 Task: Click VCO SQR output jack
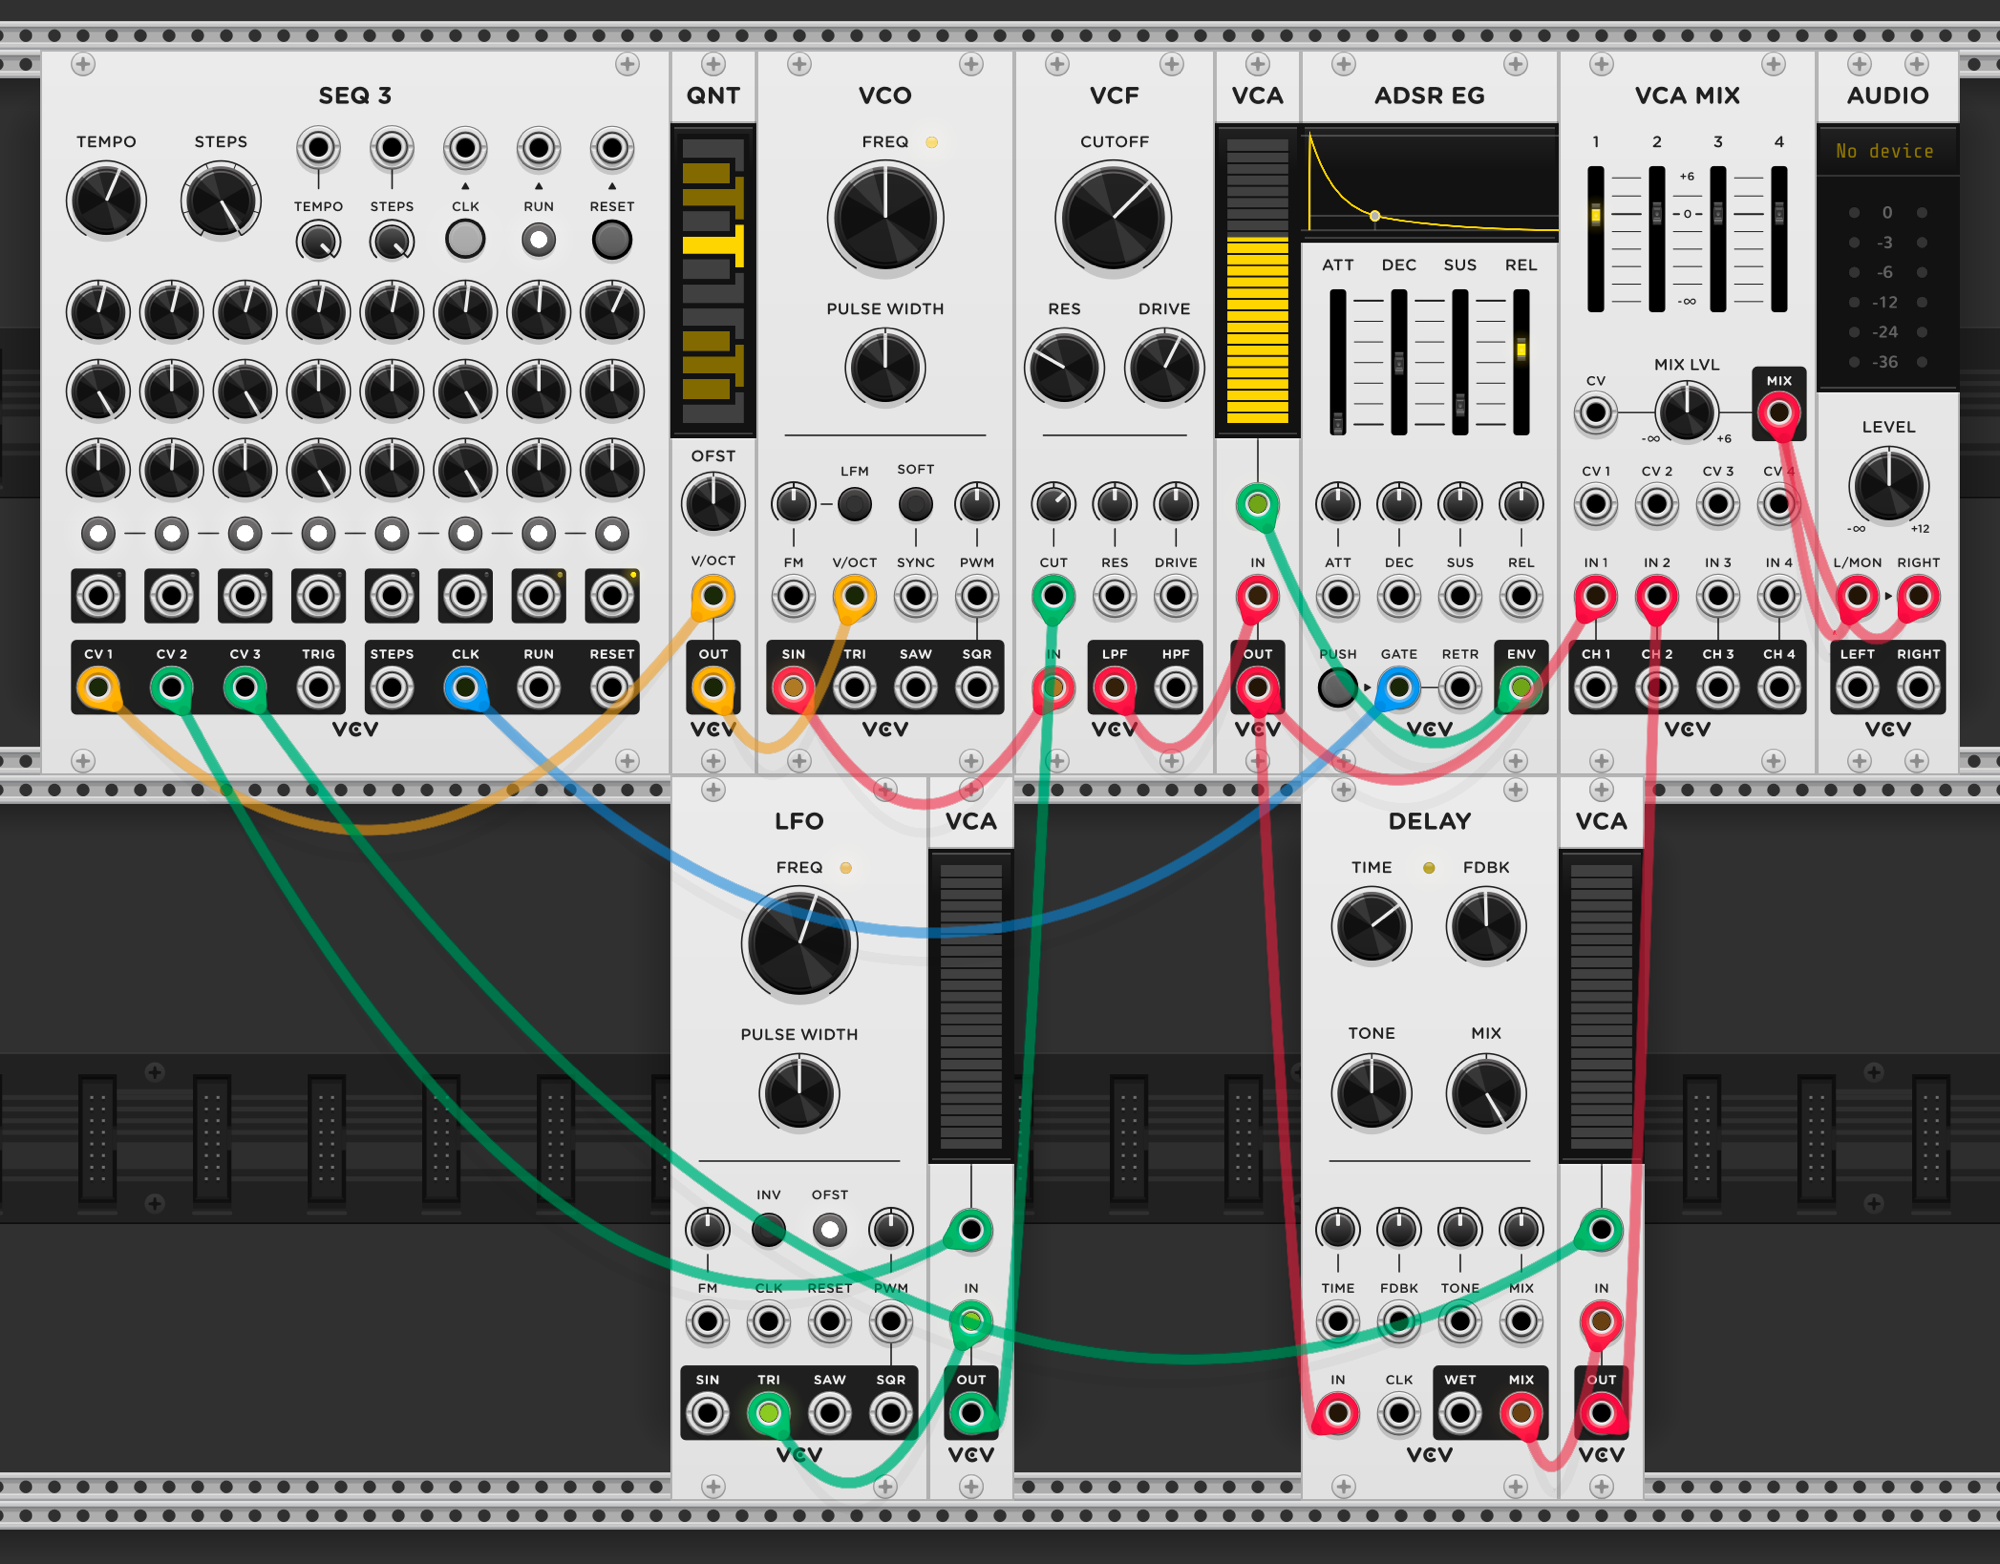tap(977, 688)
